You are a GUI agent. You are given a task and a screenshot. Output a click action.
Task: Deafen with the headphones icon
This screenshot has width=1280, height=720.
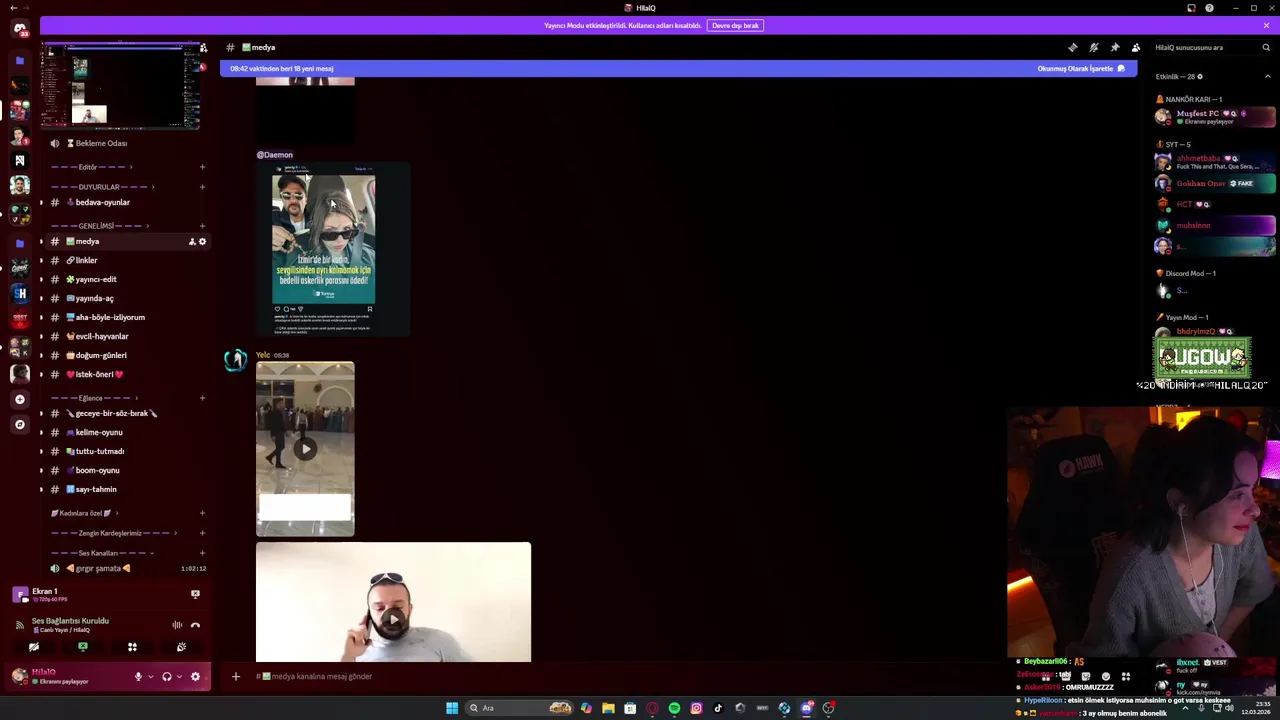pos(167,677)
